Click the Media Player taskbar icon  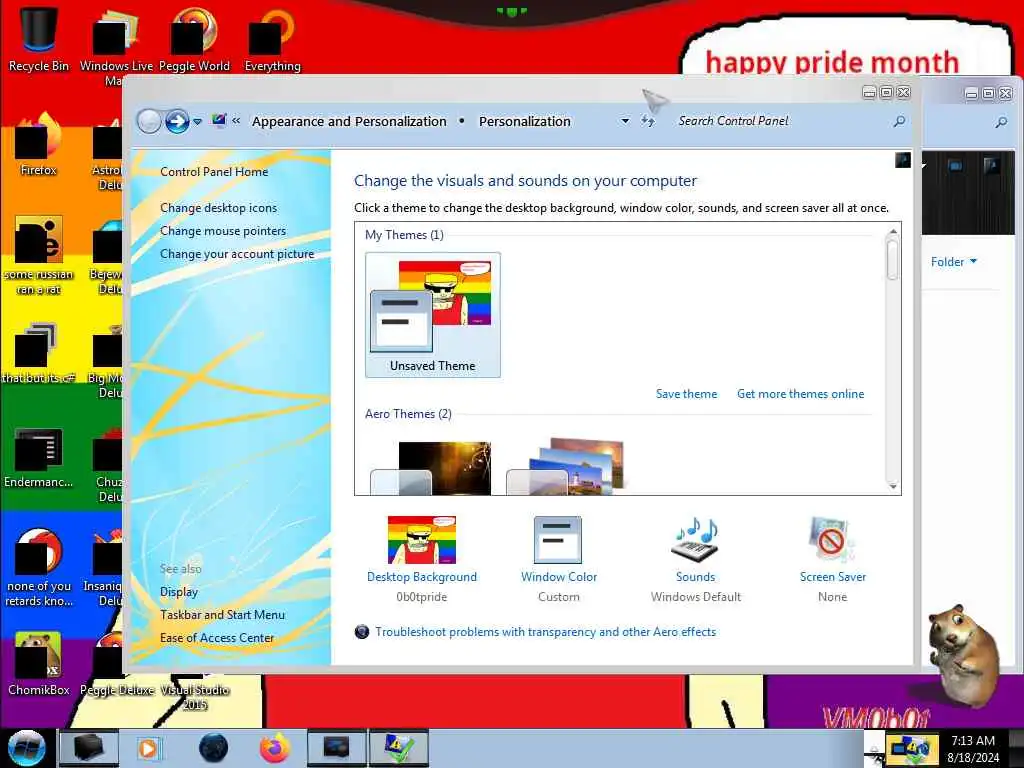(x=148, y=748)
